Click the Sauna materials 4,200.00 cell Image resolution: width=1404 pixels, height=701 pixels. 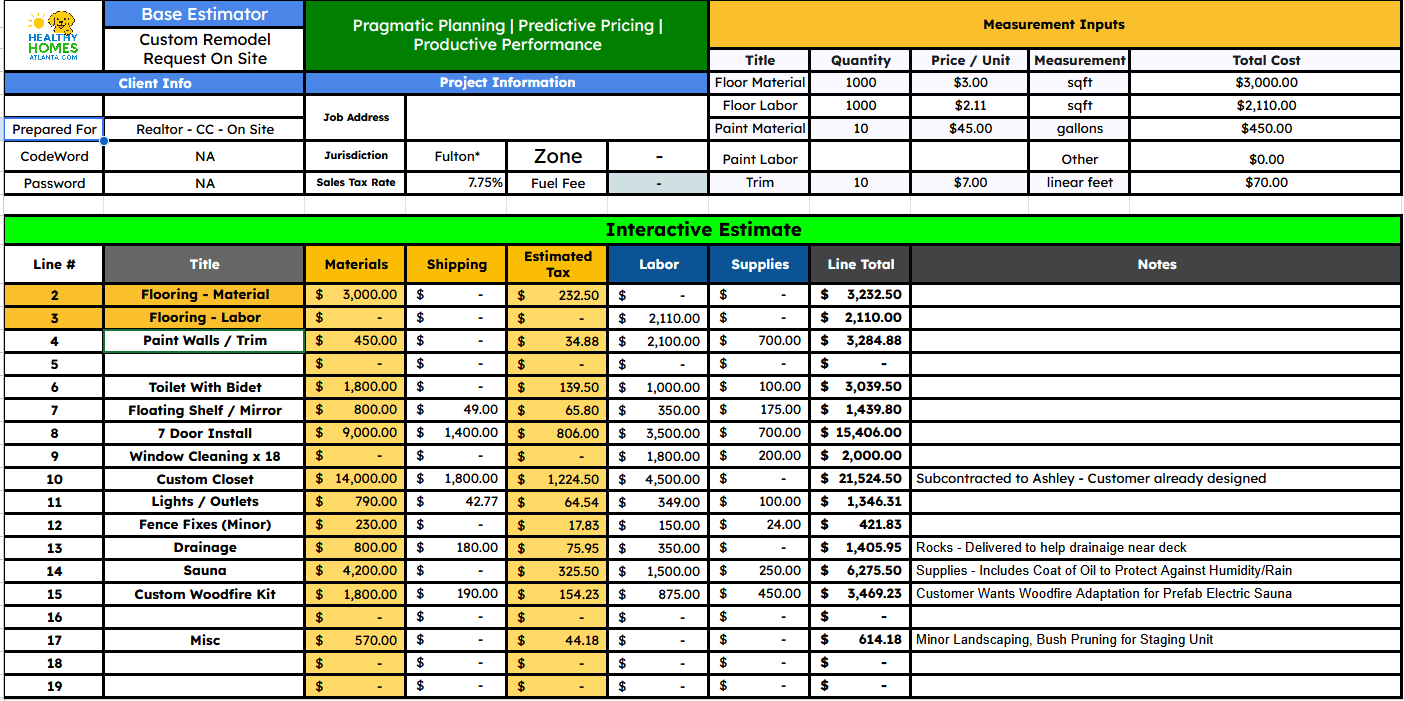pyautogui.click(x=356, y=571)
